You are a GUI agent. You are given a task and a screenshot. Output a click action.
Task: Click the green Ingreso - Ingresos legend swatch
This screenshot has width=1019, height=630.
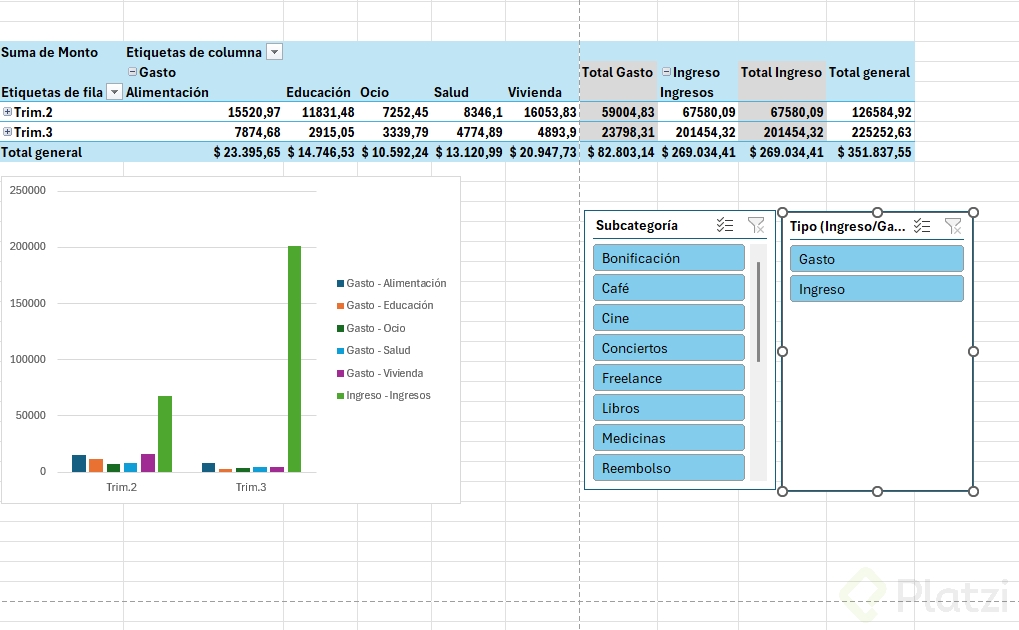tap(340, 395)
